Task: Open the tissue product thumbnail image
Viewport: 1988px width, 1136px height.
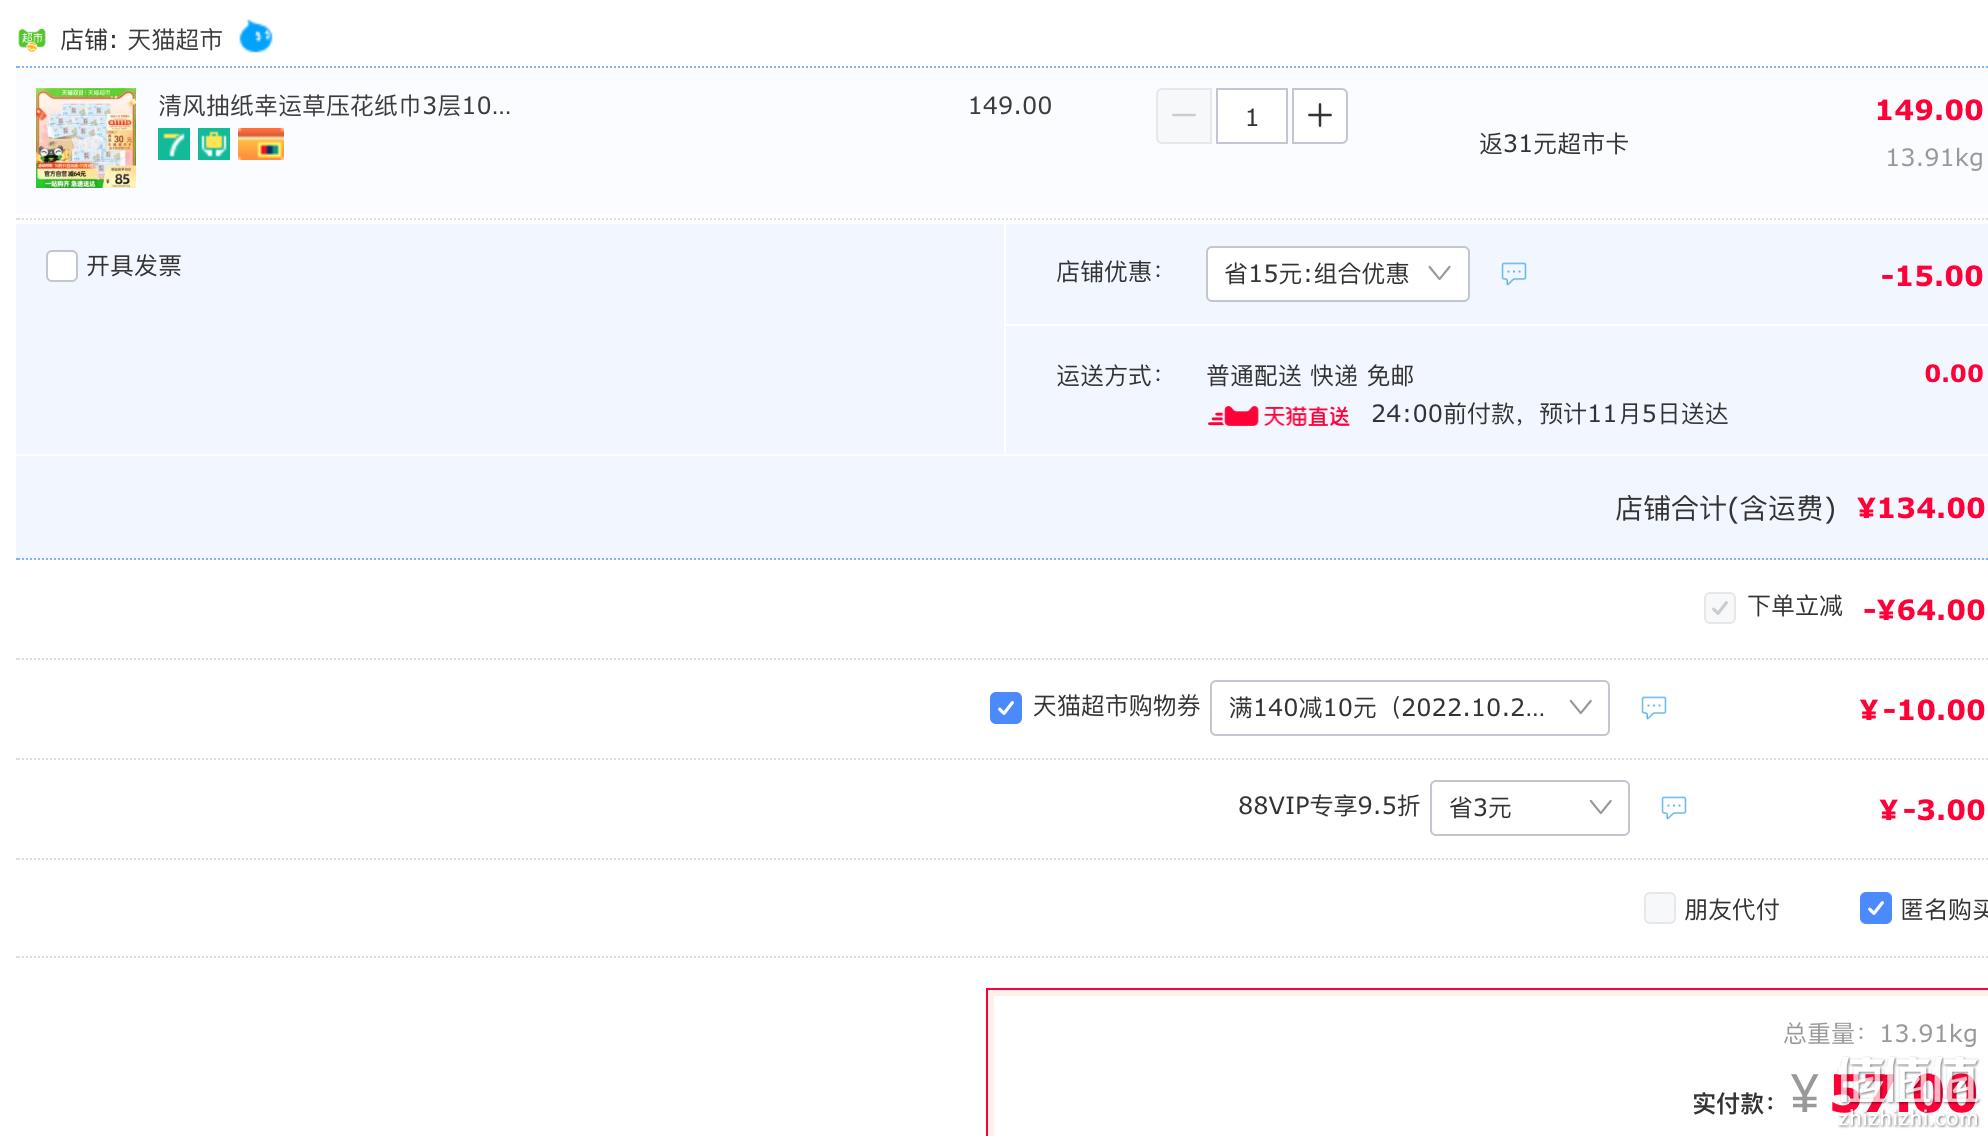Action: point(86,137)
